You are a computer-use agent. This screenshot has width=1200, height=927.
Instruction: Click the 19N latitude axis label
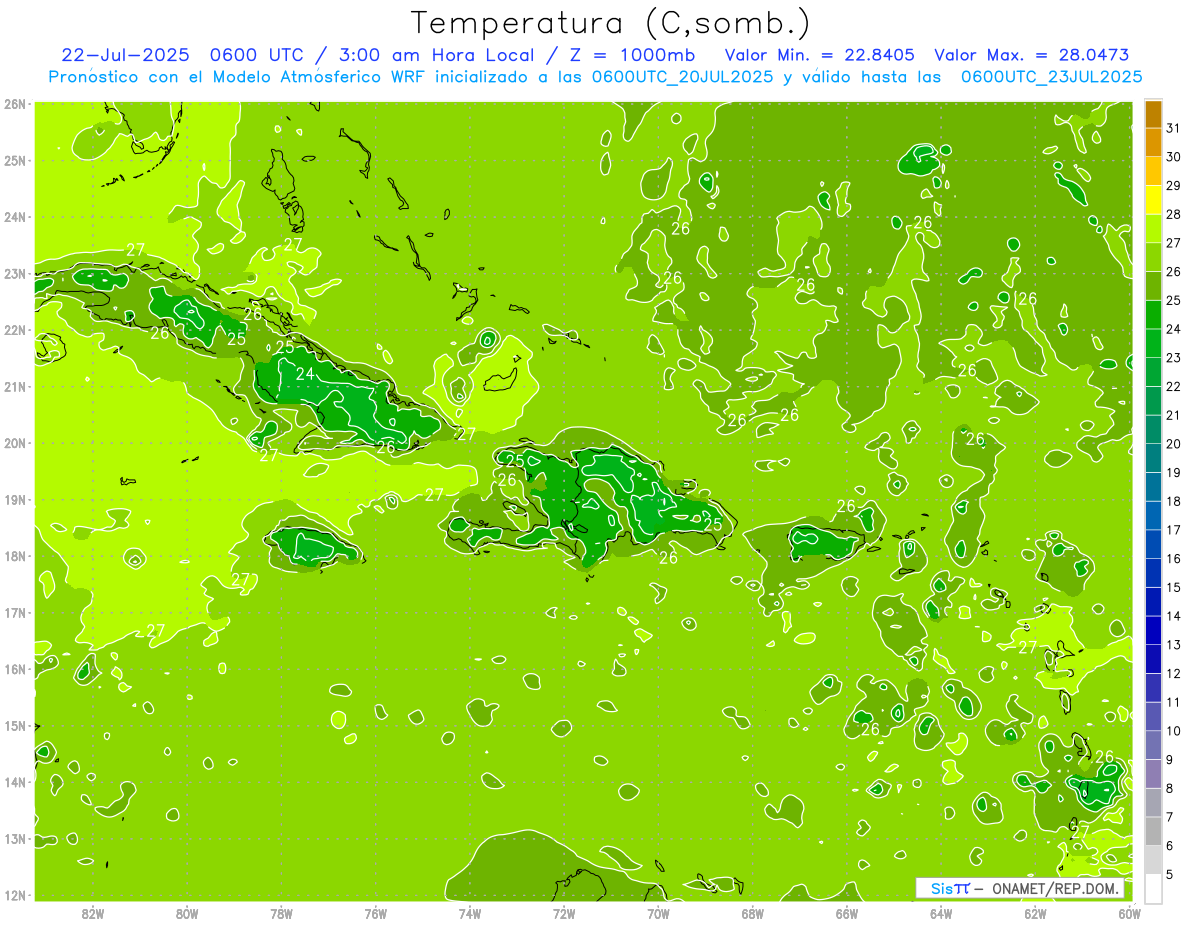click(15, 499)
